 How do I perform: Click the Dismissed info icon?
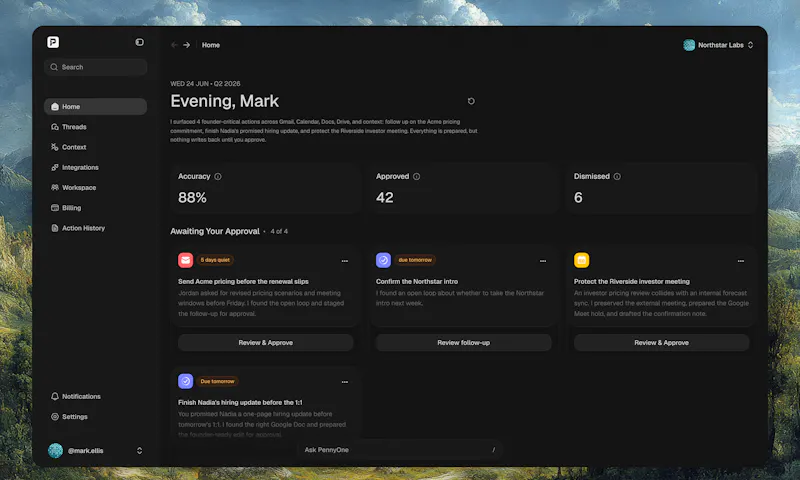617,176
